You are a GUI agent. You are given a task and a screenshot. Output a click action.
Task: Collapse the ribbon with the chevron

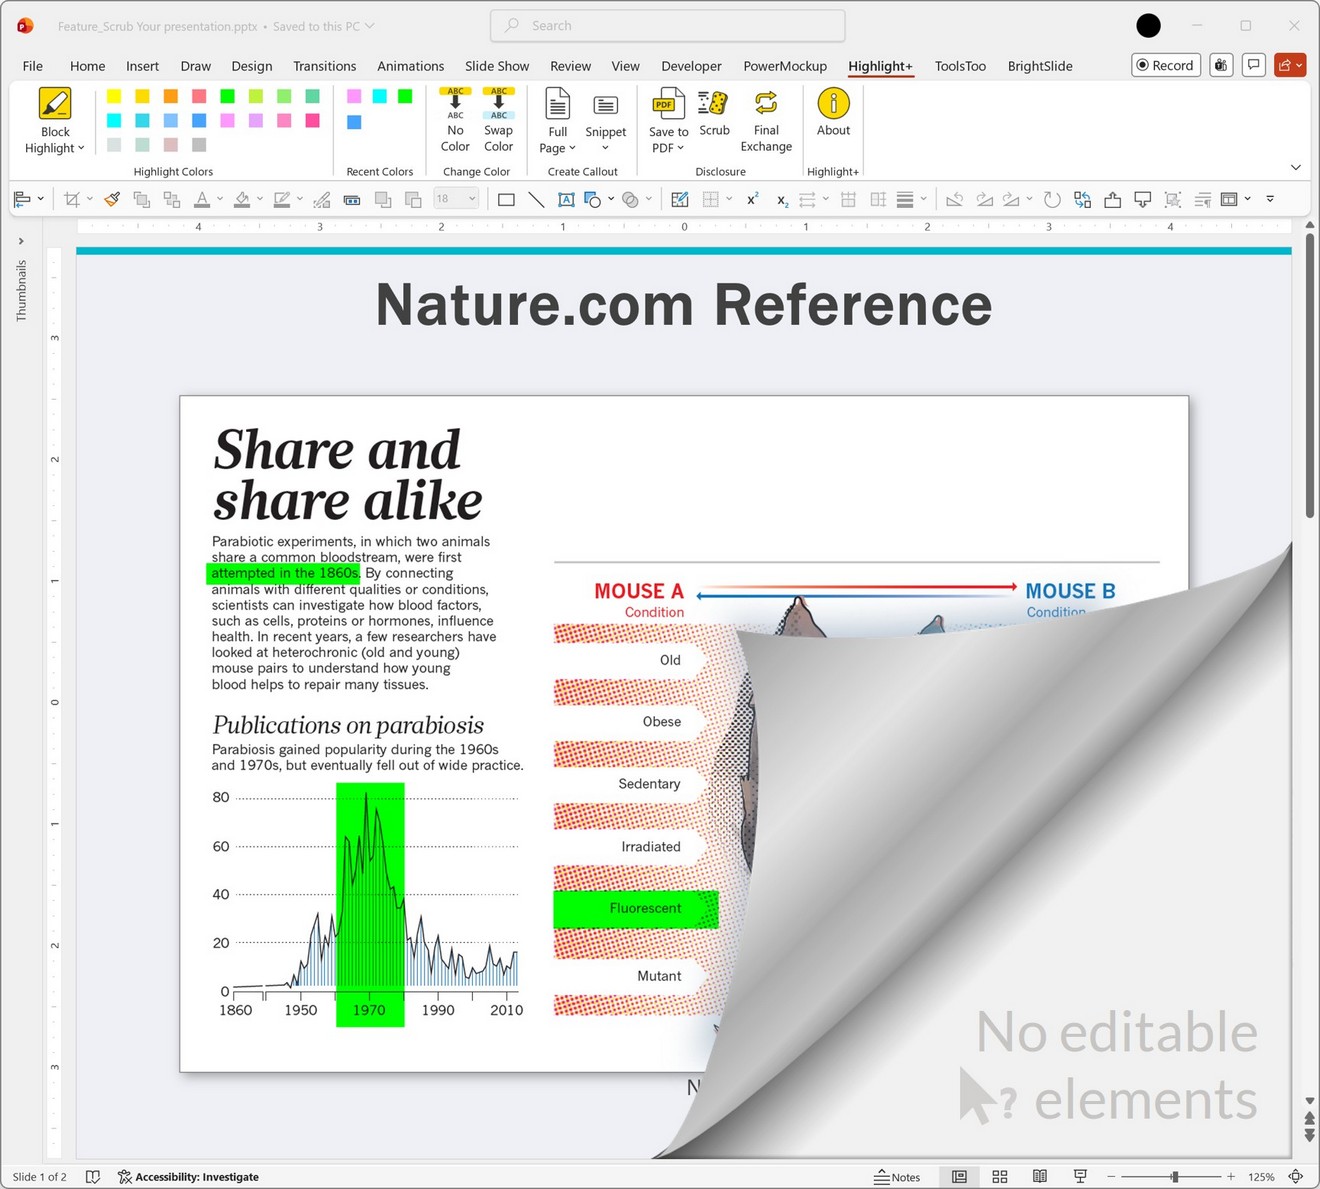(x=1296, y=167)
